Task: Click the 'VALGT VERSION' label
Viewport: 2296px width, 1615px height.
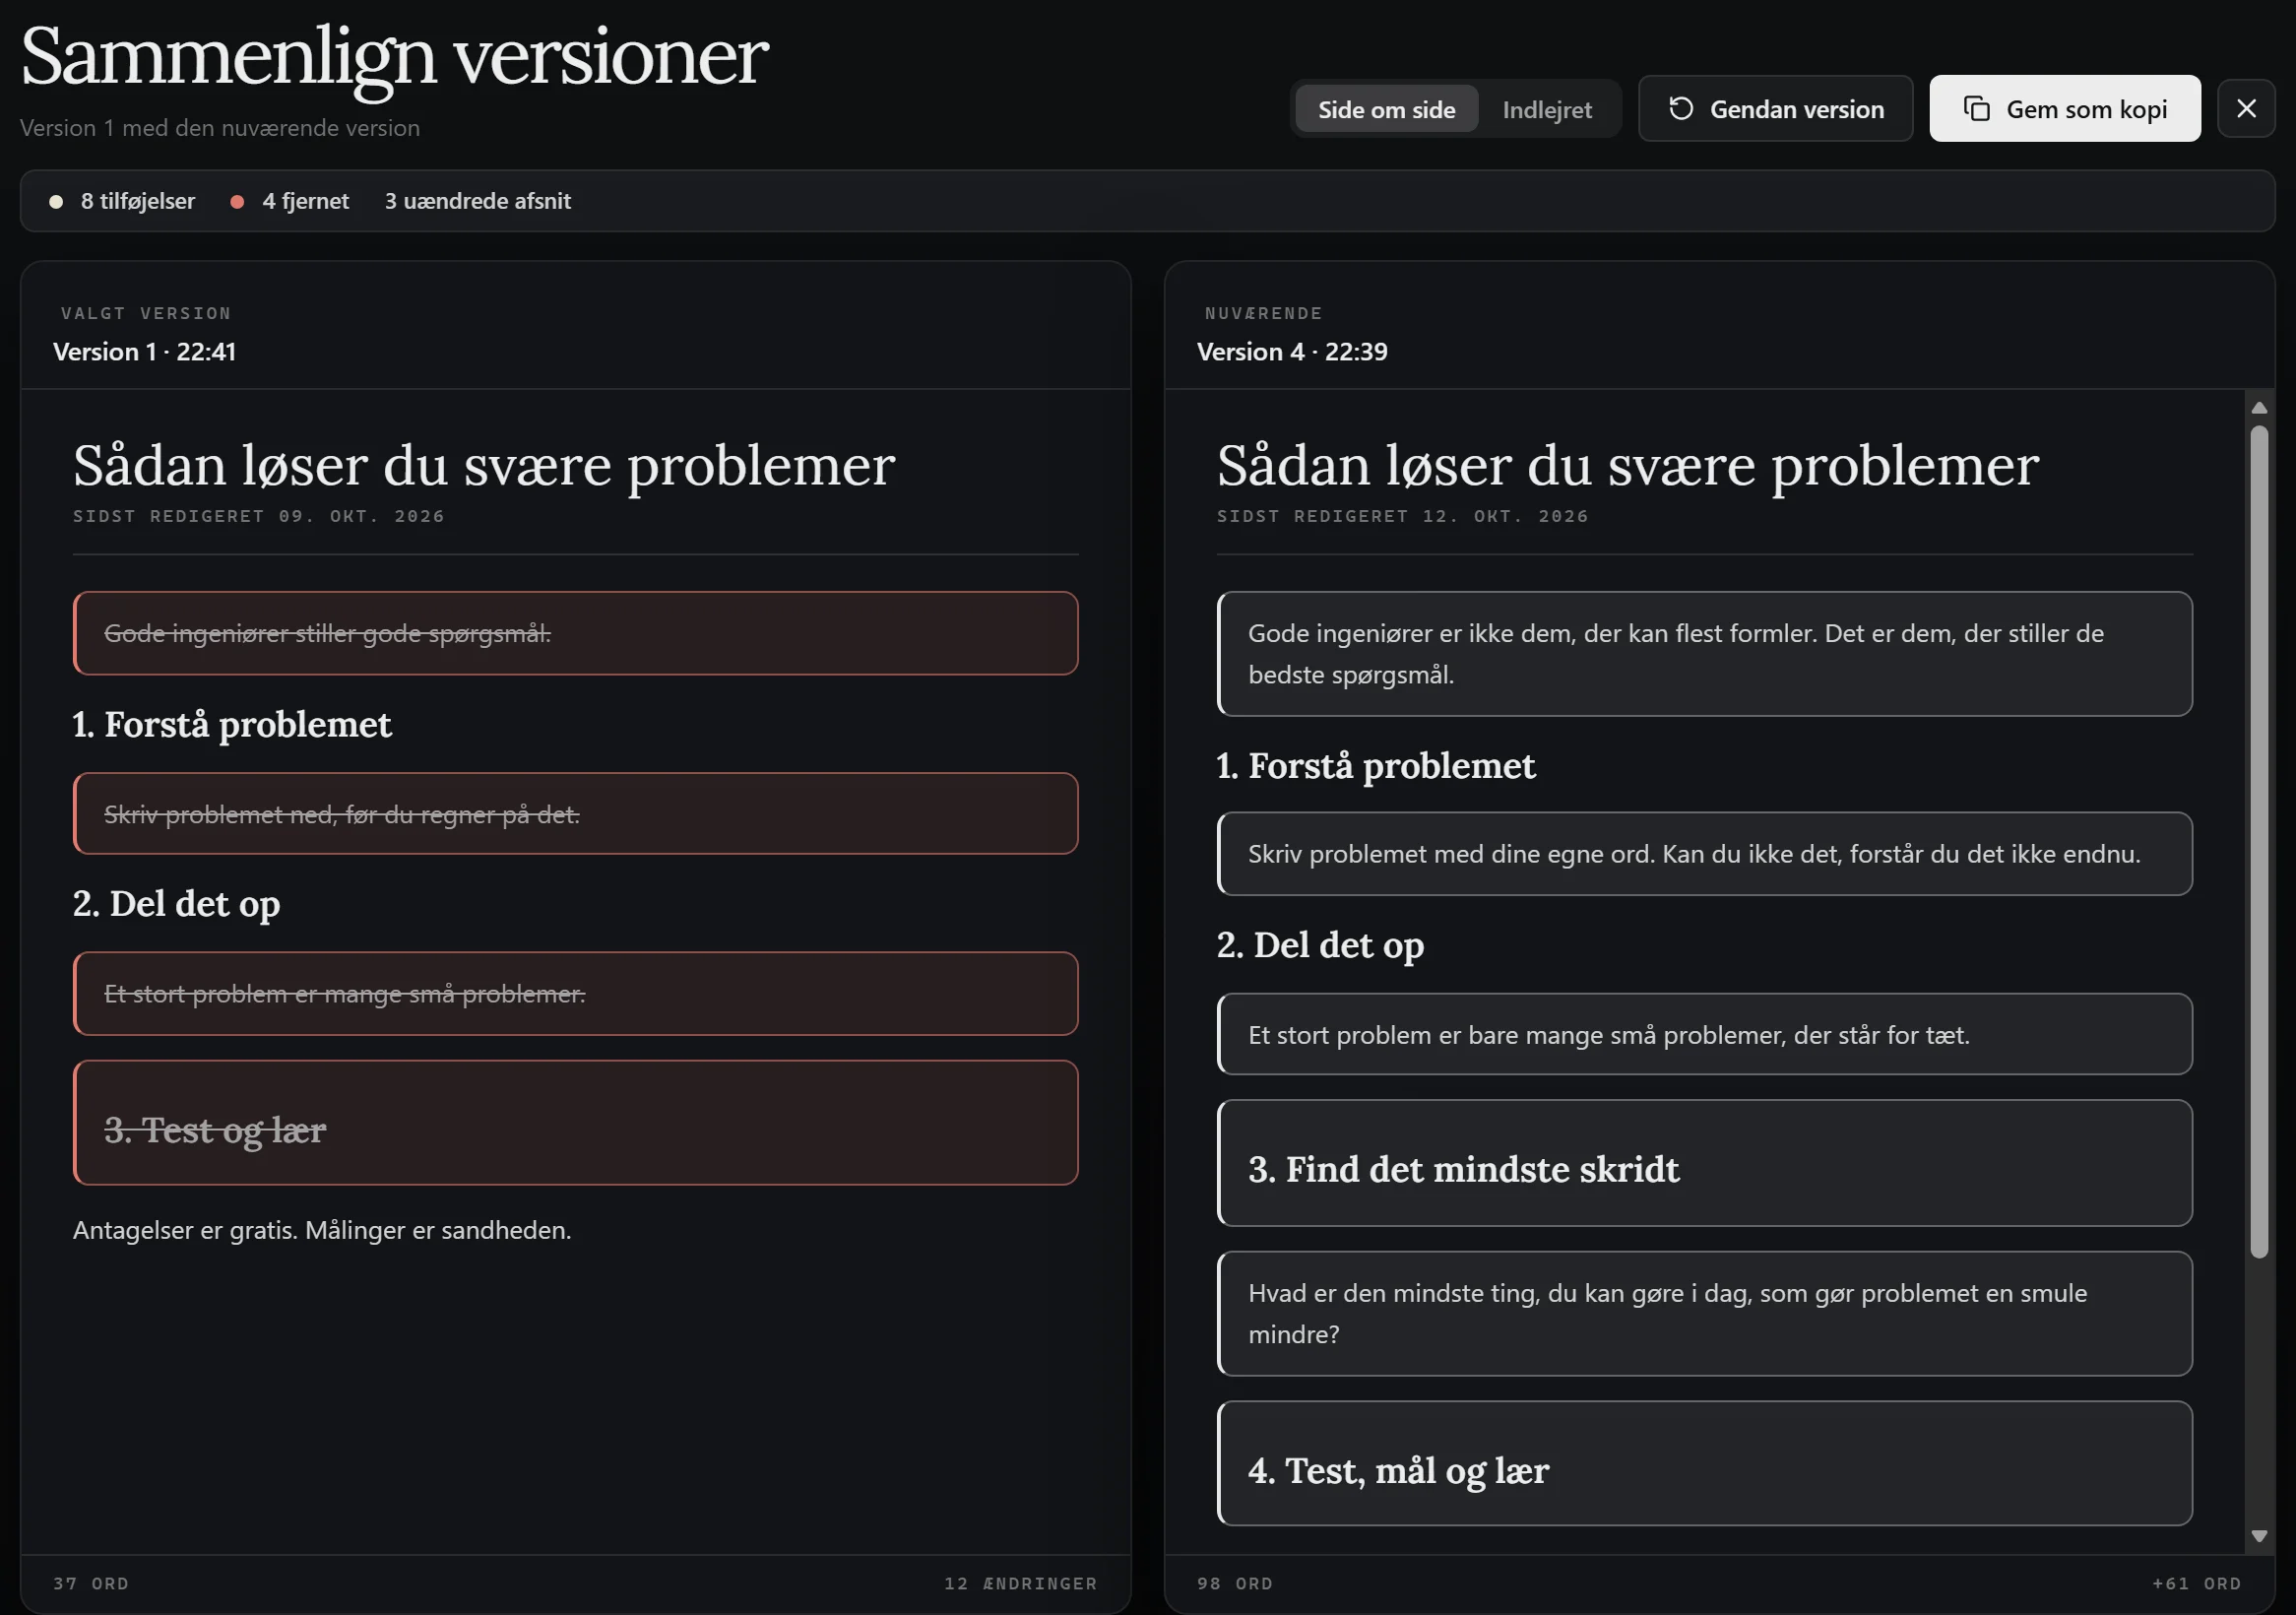Action: pos(146,313)
